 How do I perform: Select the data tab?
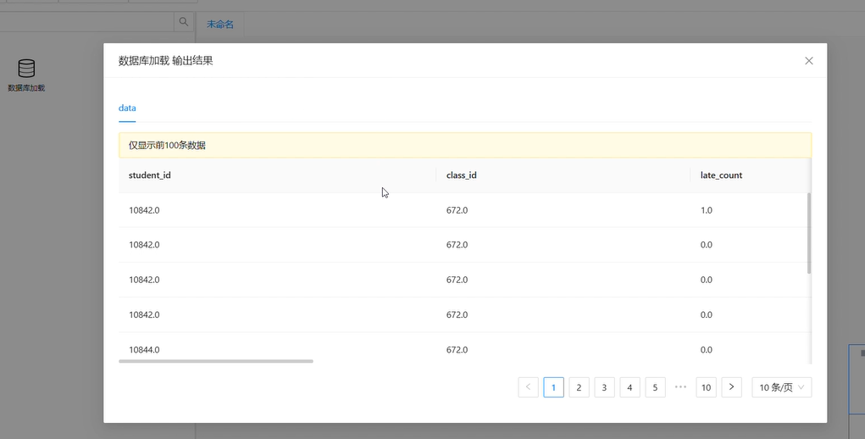[x=127, y=108]
